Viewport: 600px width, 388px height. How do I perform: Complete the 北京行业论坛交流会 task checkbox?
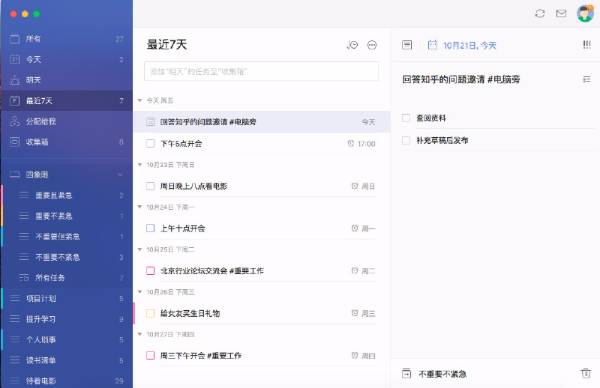coord(150,271)
